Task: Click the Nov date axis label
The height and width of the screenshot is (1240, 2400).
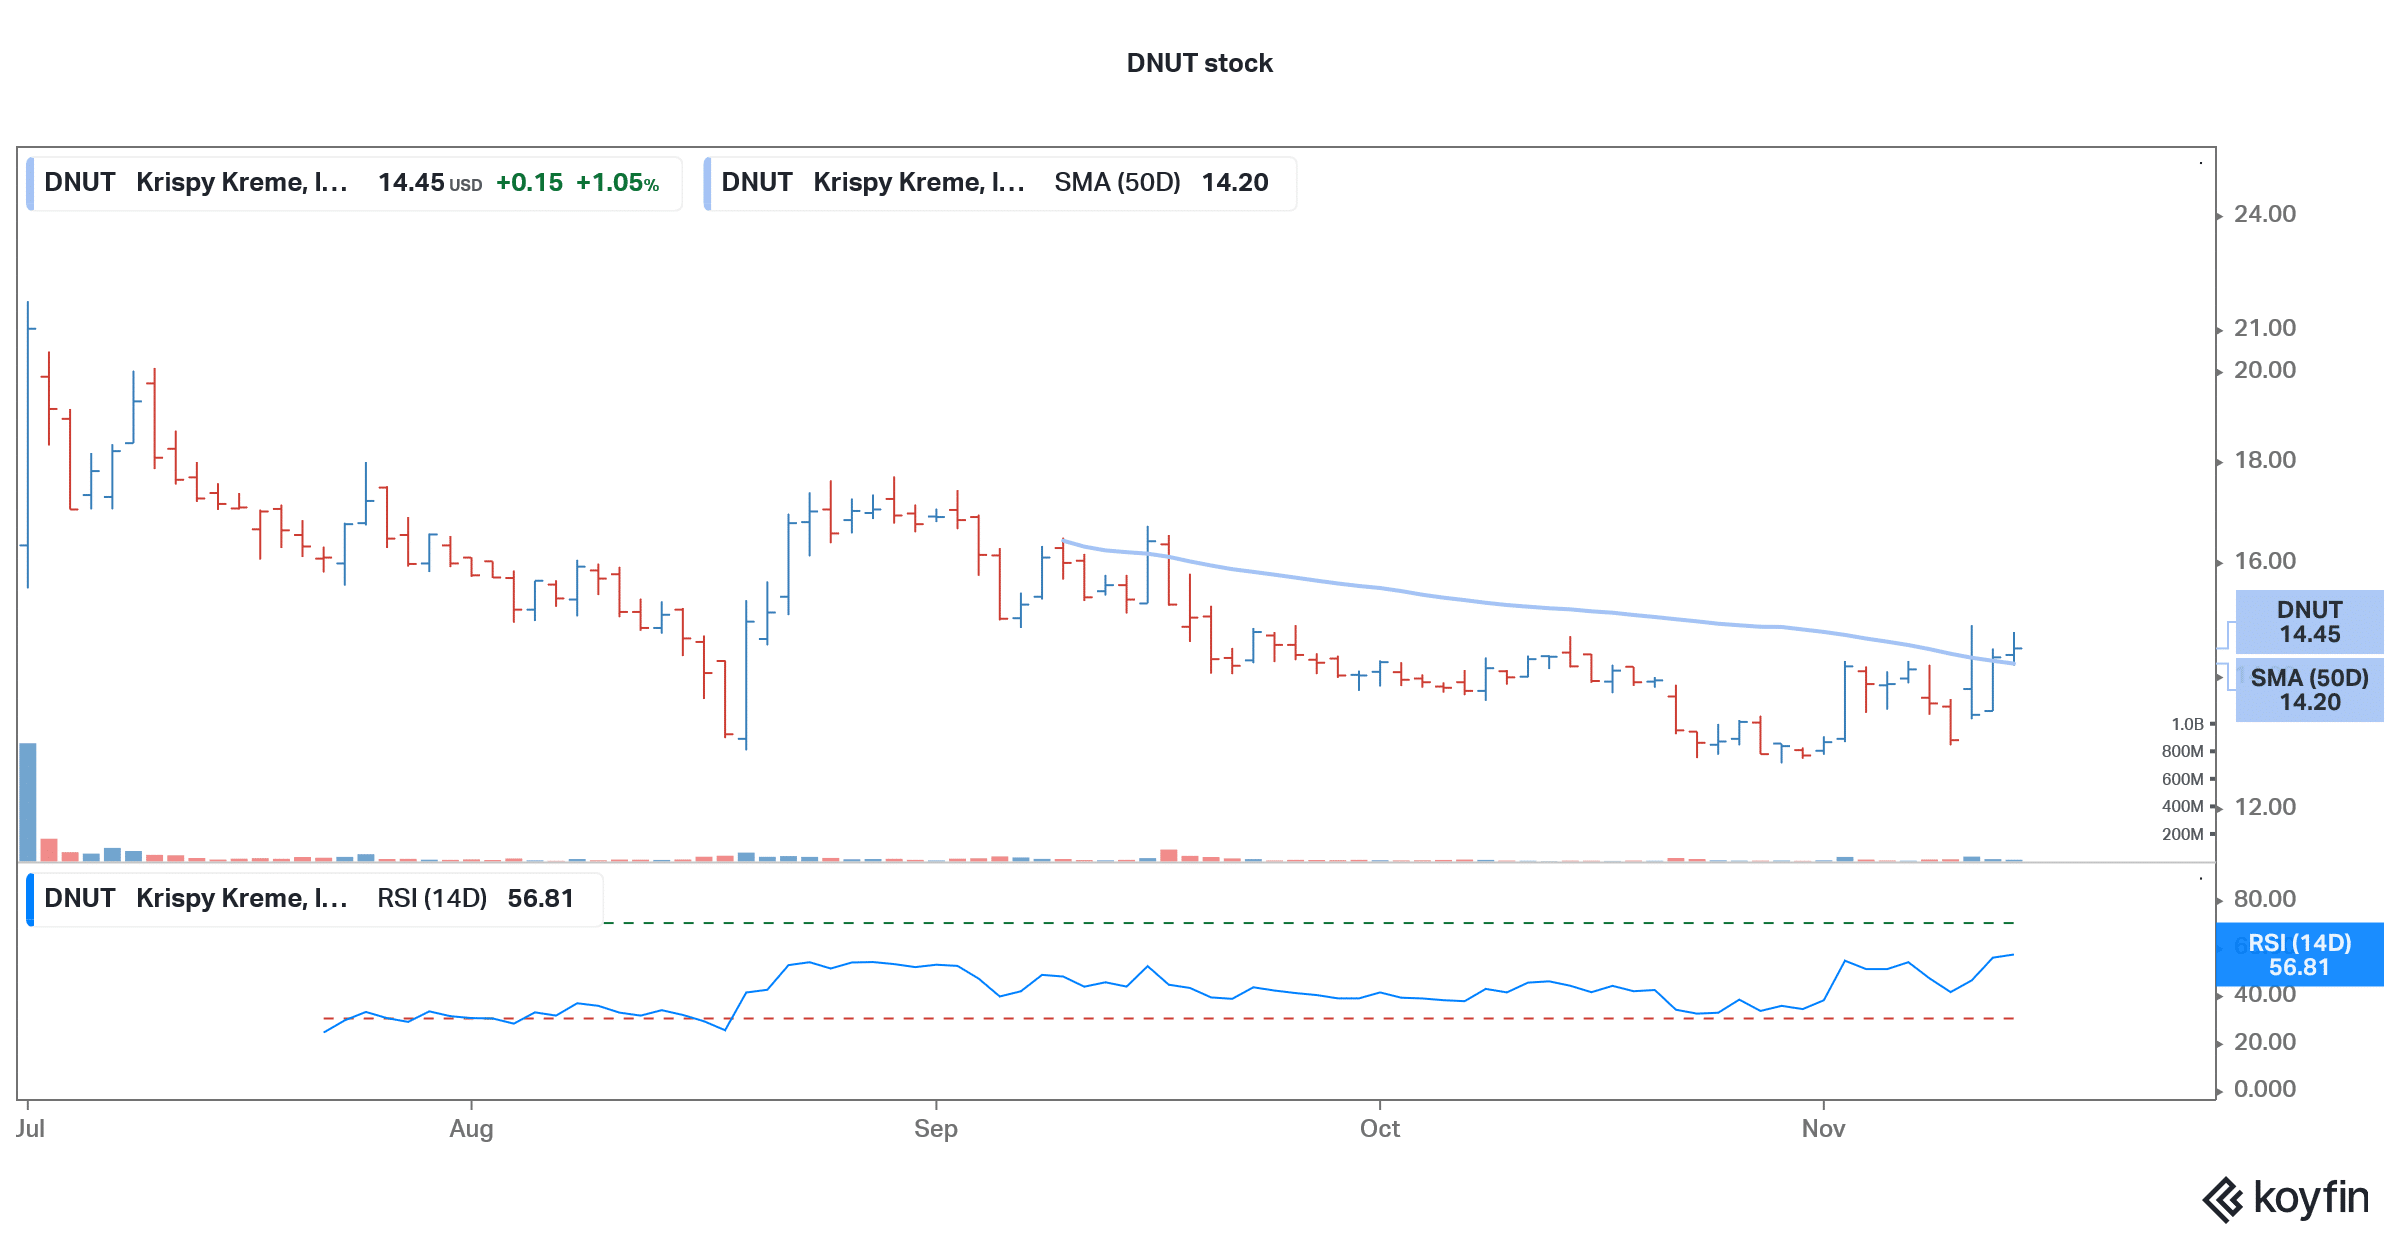Action: coord(1823,1129)
